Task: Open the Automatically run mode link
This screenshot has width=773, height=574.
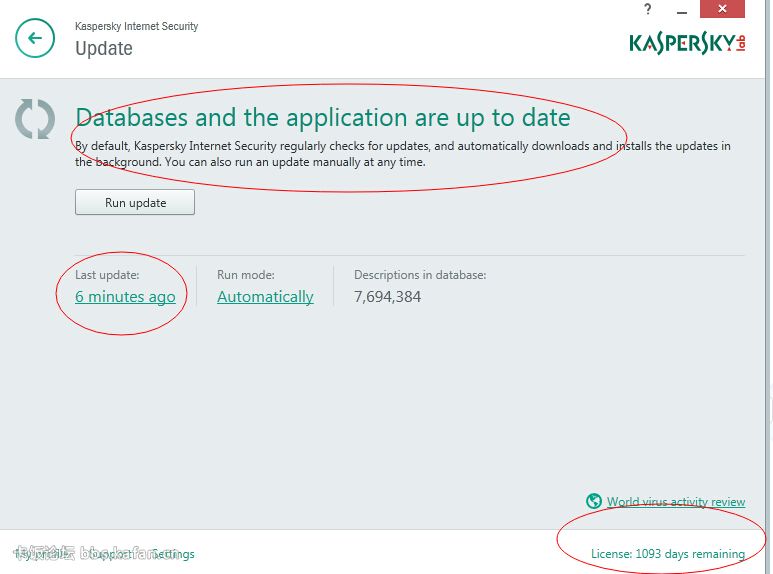Action: pos(265,296)
